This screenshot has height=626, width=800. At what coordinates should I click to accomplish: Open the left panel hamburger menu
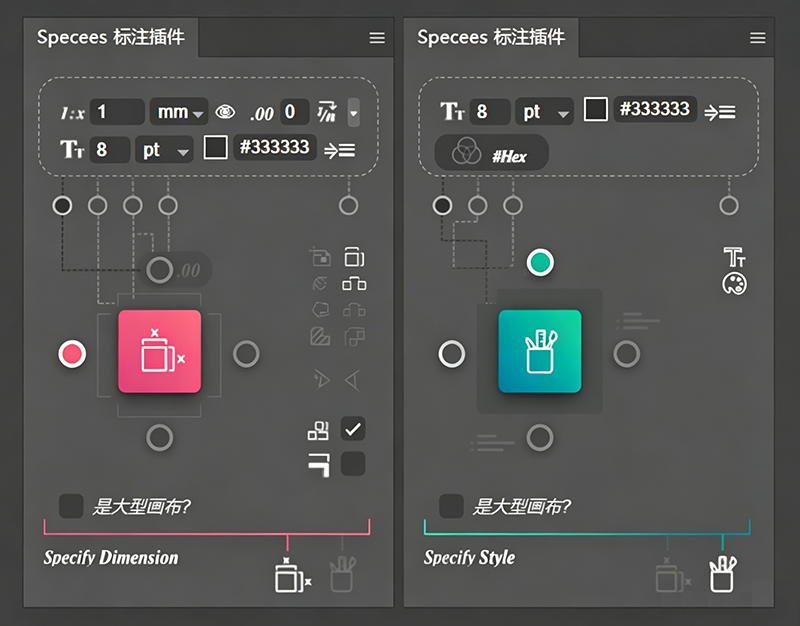point(377,38)
